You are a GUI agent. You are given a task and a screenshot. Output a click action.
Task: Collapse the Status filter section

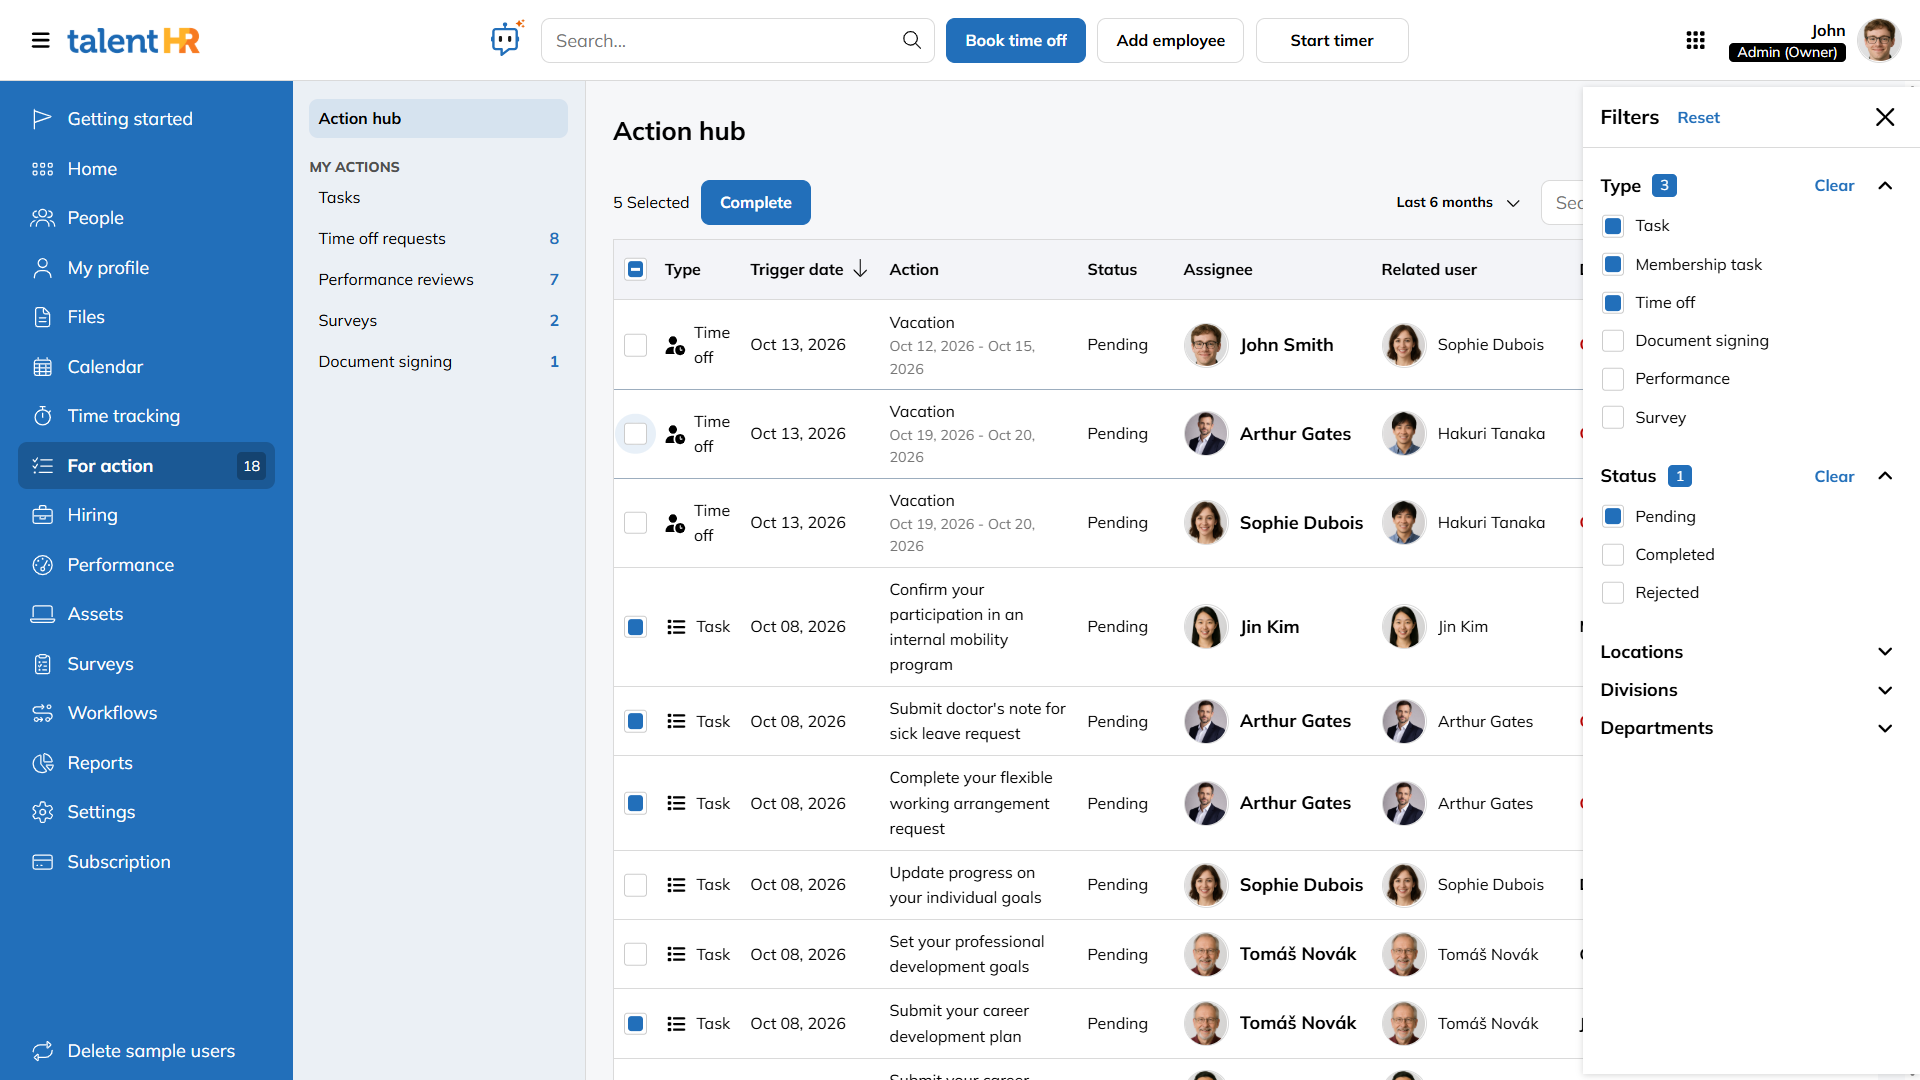point(1885,476)
